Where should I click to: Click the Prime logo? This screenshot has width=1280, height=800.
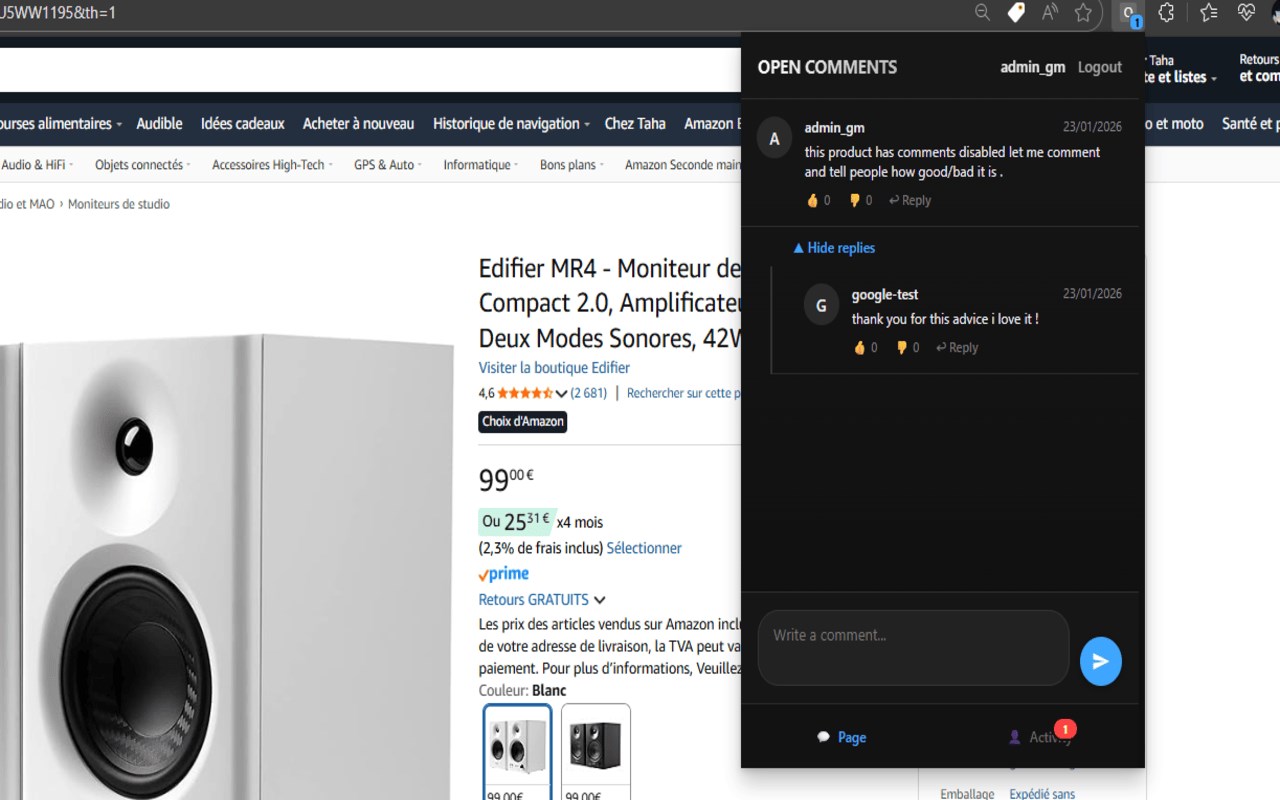[x=504, y=574]
